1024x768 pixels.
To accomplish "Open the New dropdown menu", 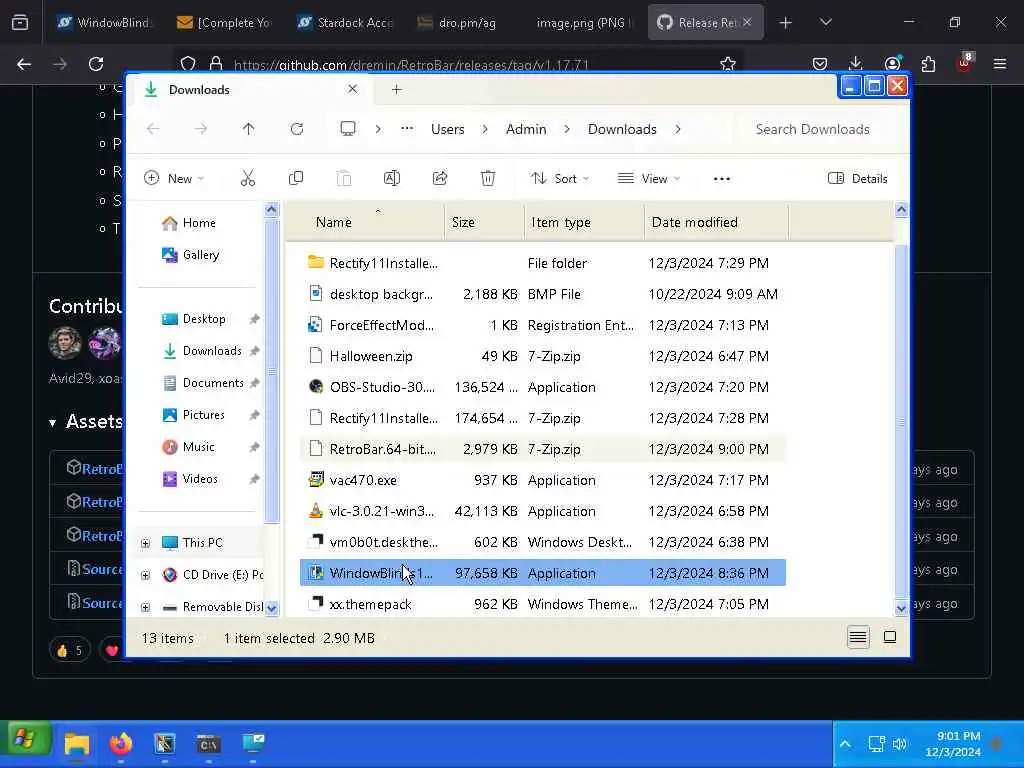I will (x=174, y=178).
